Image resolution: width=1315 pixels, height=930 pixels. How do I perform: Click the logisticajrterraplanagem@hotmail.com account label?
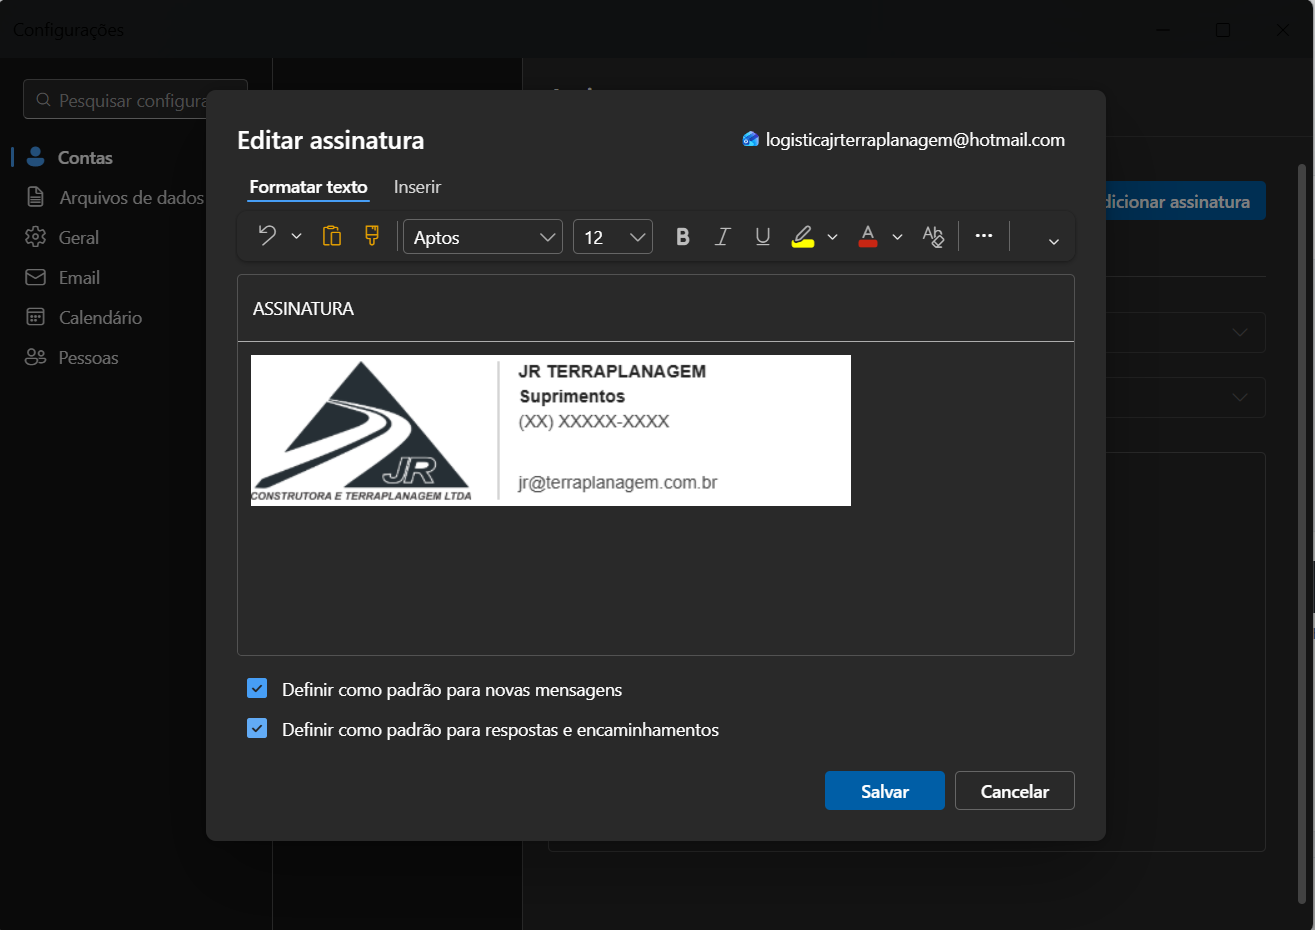(915, 140)
